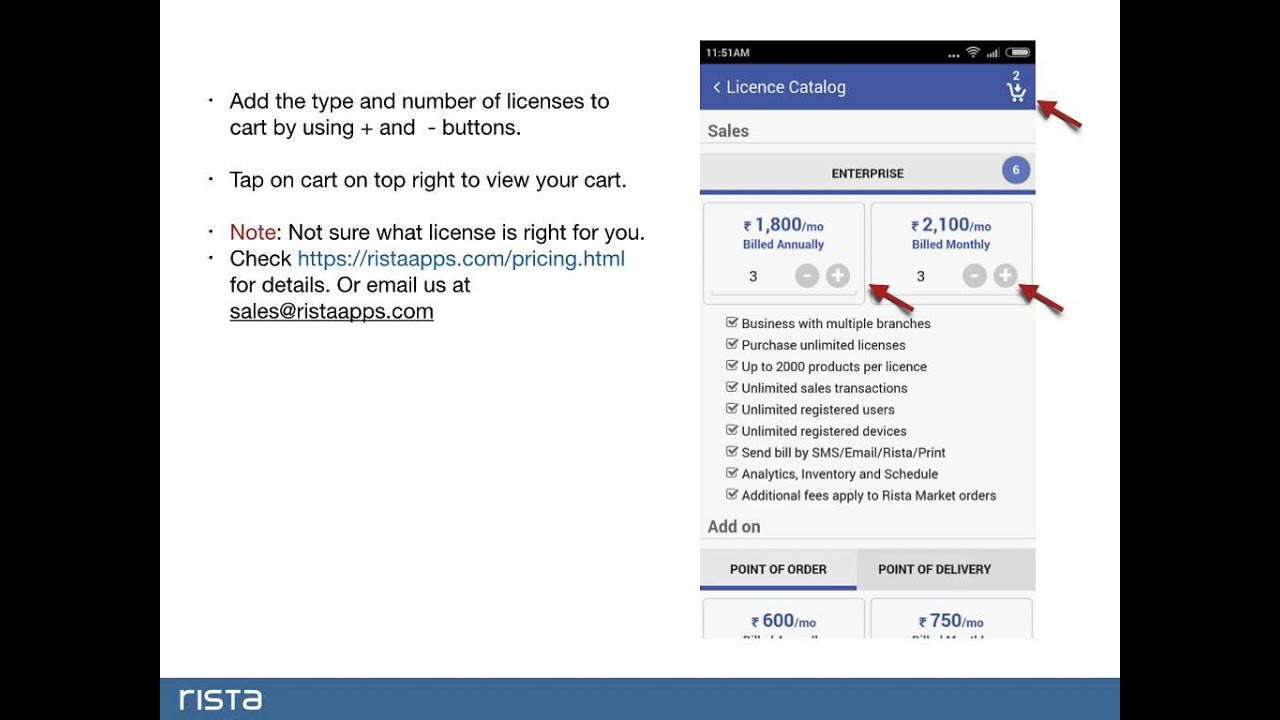
Task: Click the 11:51AM clock in status bar
Action: pyautogui.click(x=727, y=52)
